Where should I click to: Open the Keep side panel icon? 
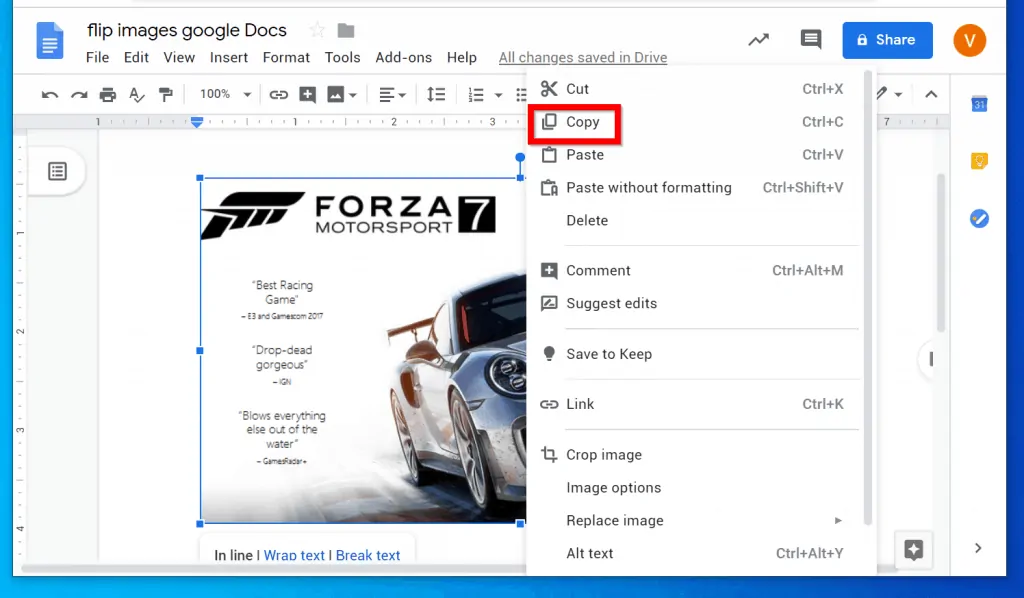click(979, 161)
